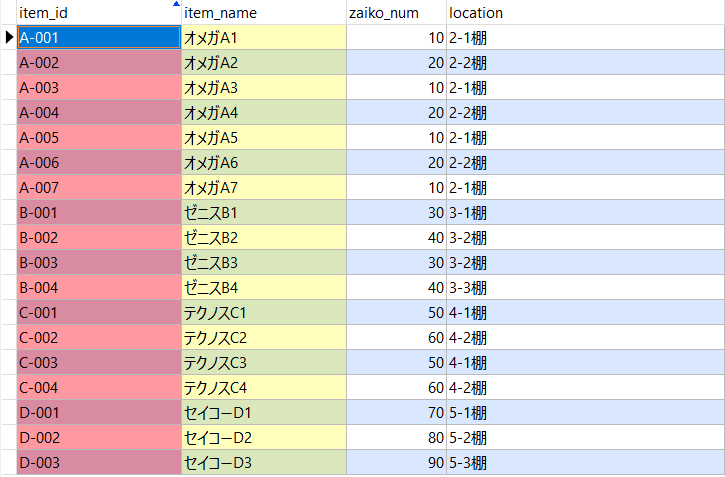Select the A-005 cell
Viewport: 725px width, 477px height.
pos(99,137)
